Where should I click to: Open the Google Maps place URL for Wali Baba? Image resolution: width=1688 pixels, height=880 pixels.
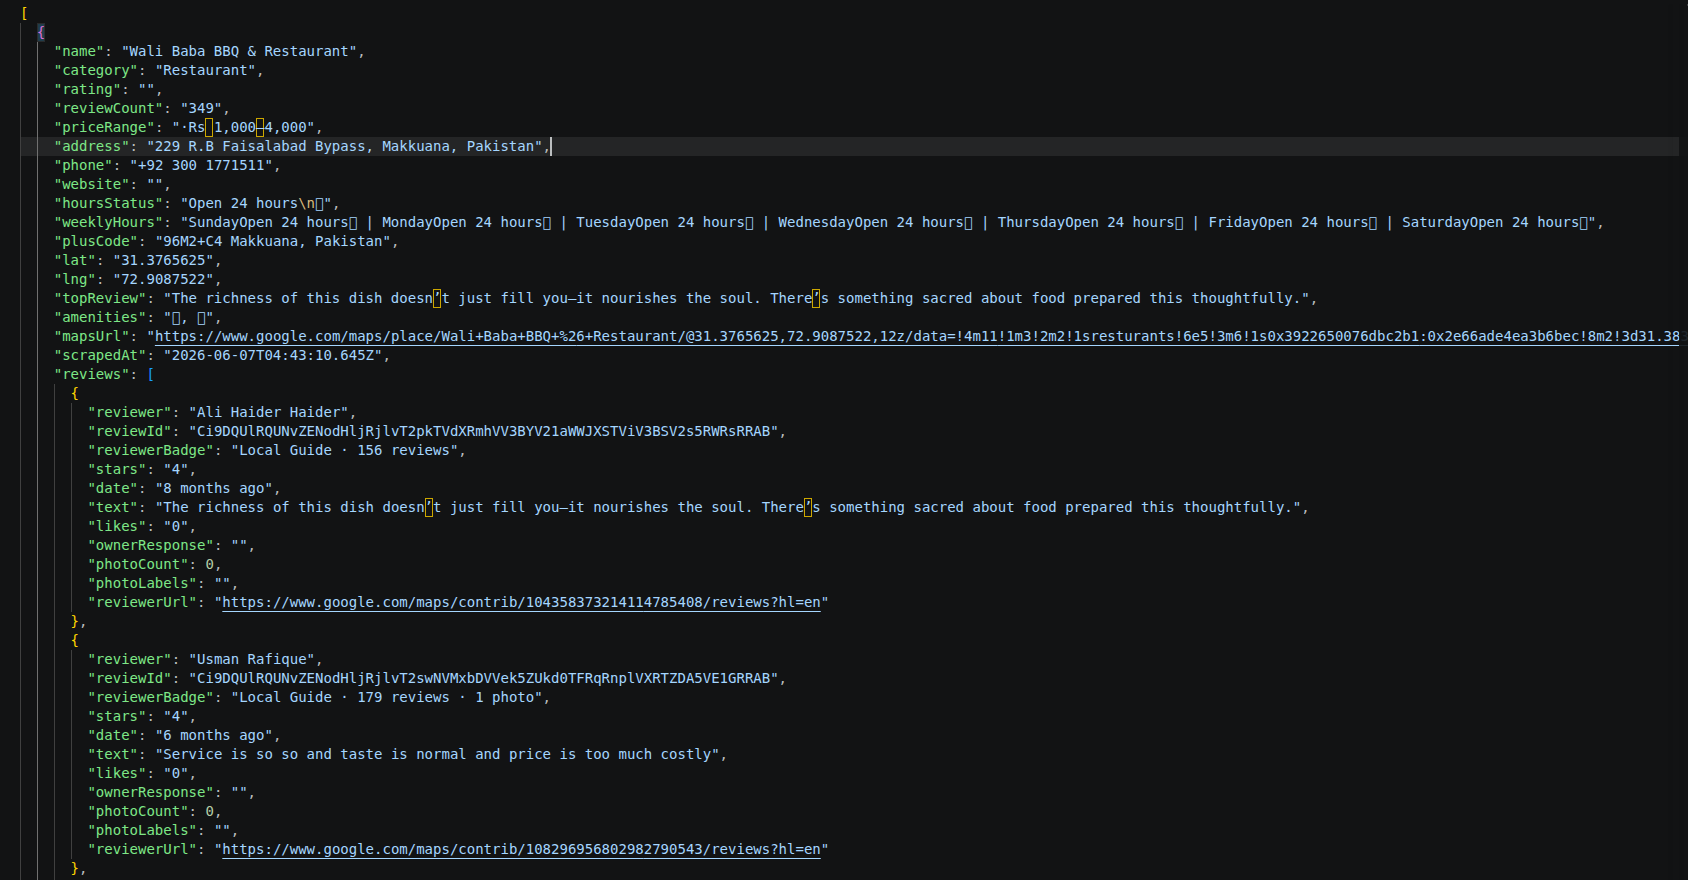[917, 336]
